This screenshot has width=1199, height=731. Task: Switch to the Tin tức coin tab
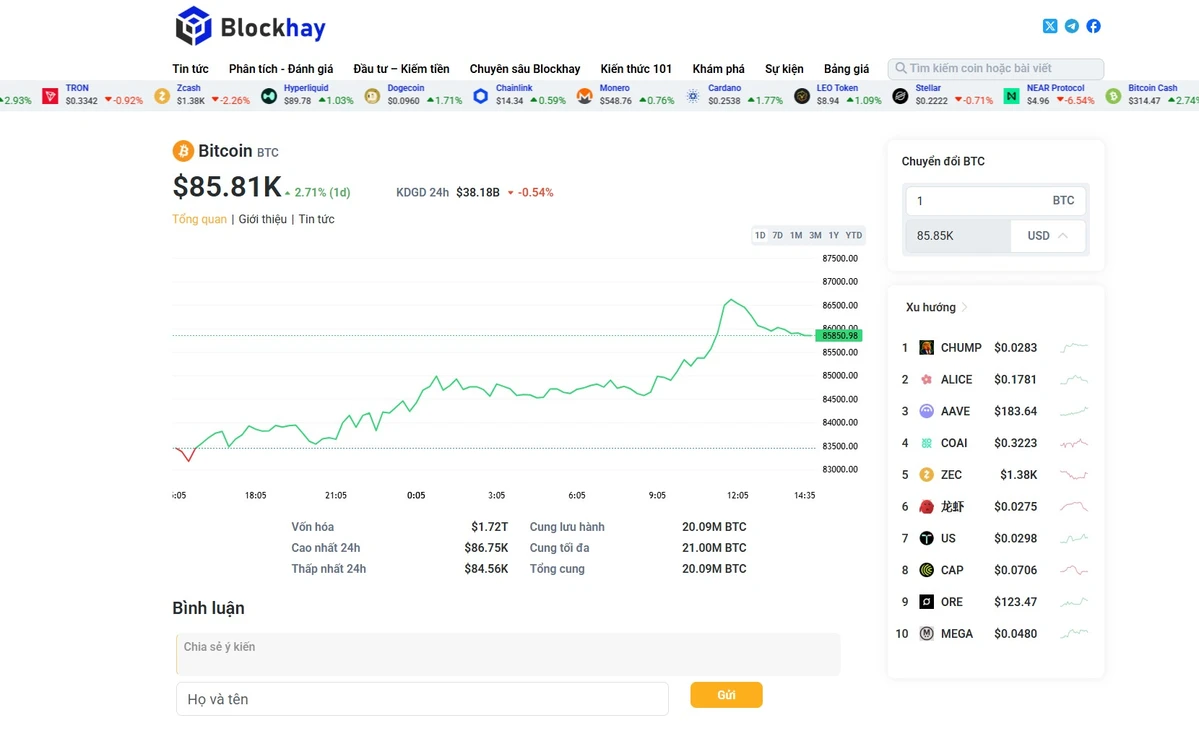[x=317, y=219]
